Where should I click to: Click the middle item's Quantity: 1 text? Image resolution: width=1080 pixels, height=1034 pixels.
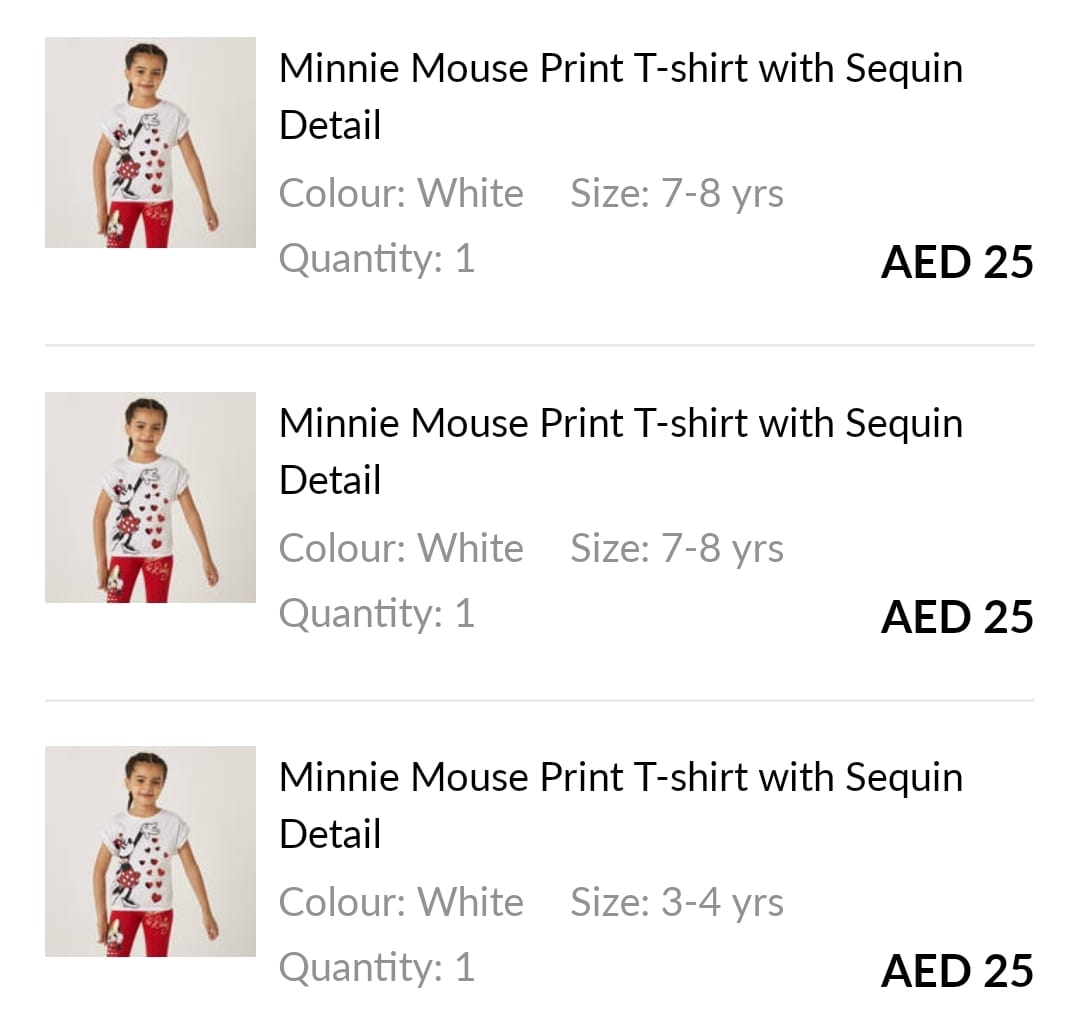point(377,613)
